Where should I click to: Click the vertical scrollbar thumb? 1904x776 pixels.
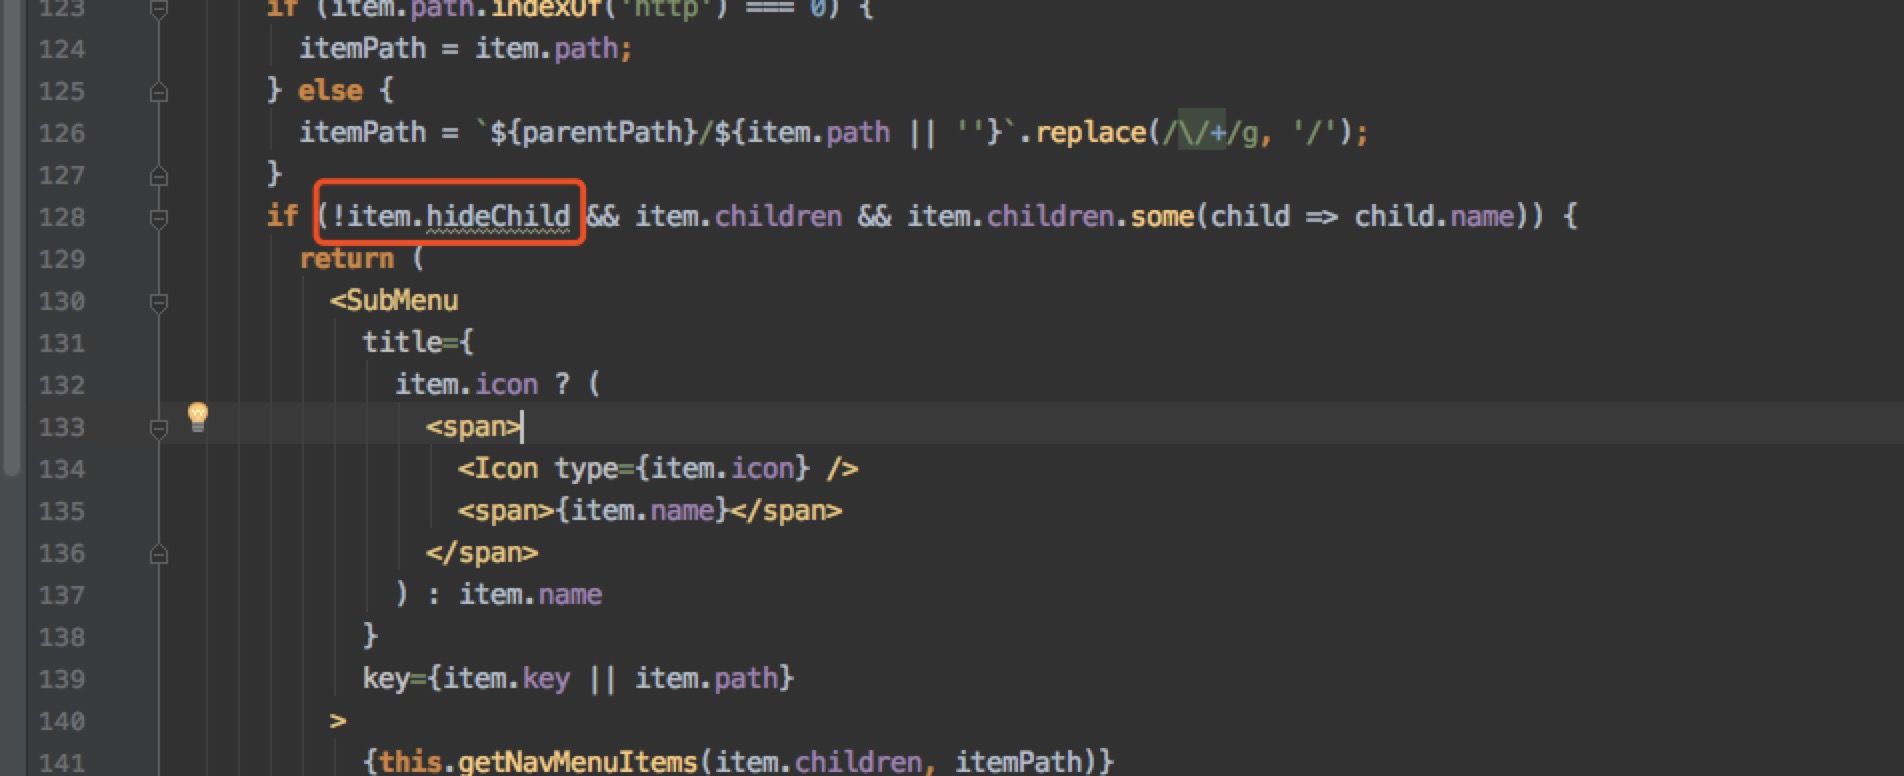pyautogui.click(x=11, y=238)
